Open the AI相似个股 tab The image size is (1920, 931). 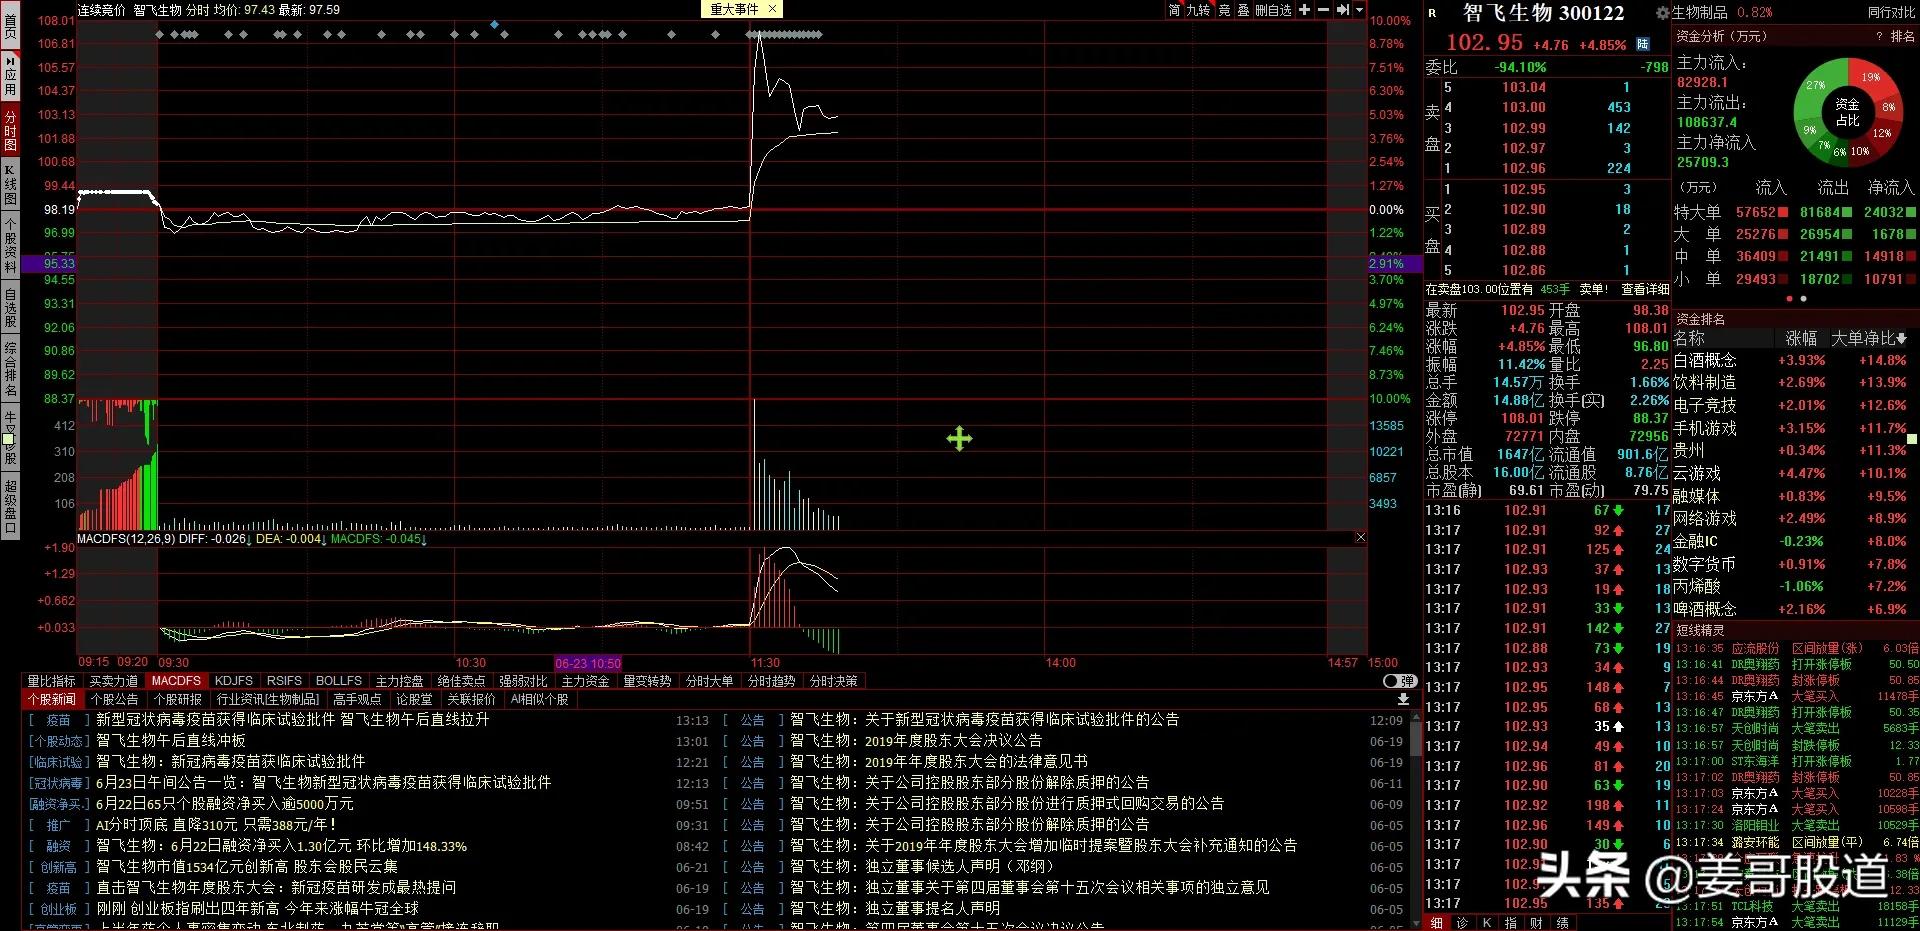coord(539,699)
